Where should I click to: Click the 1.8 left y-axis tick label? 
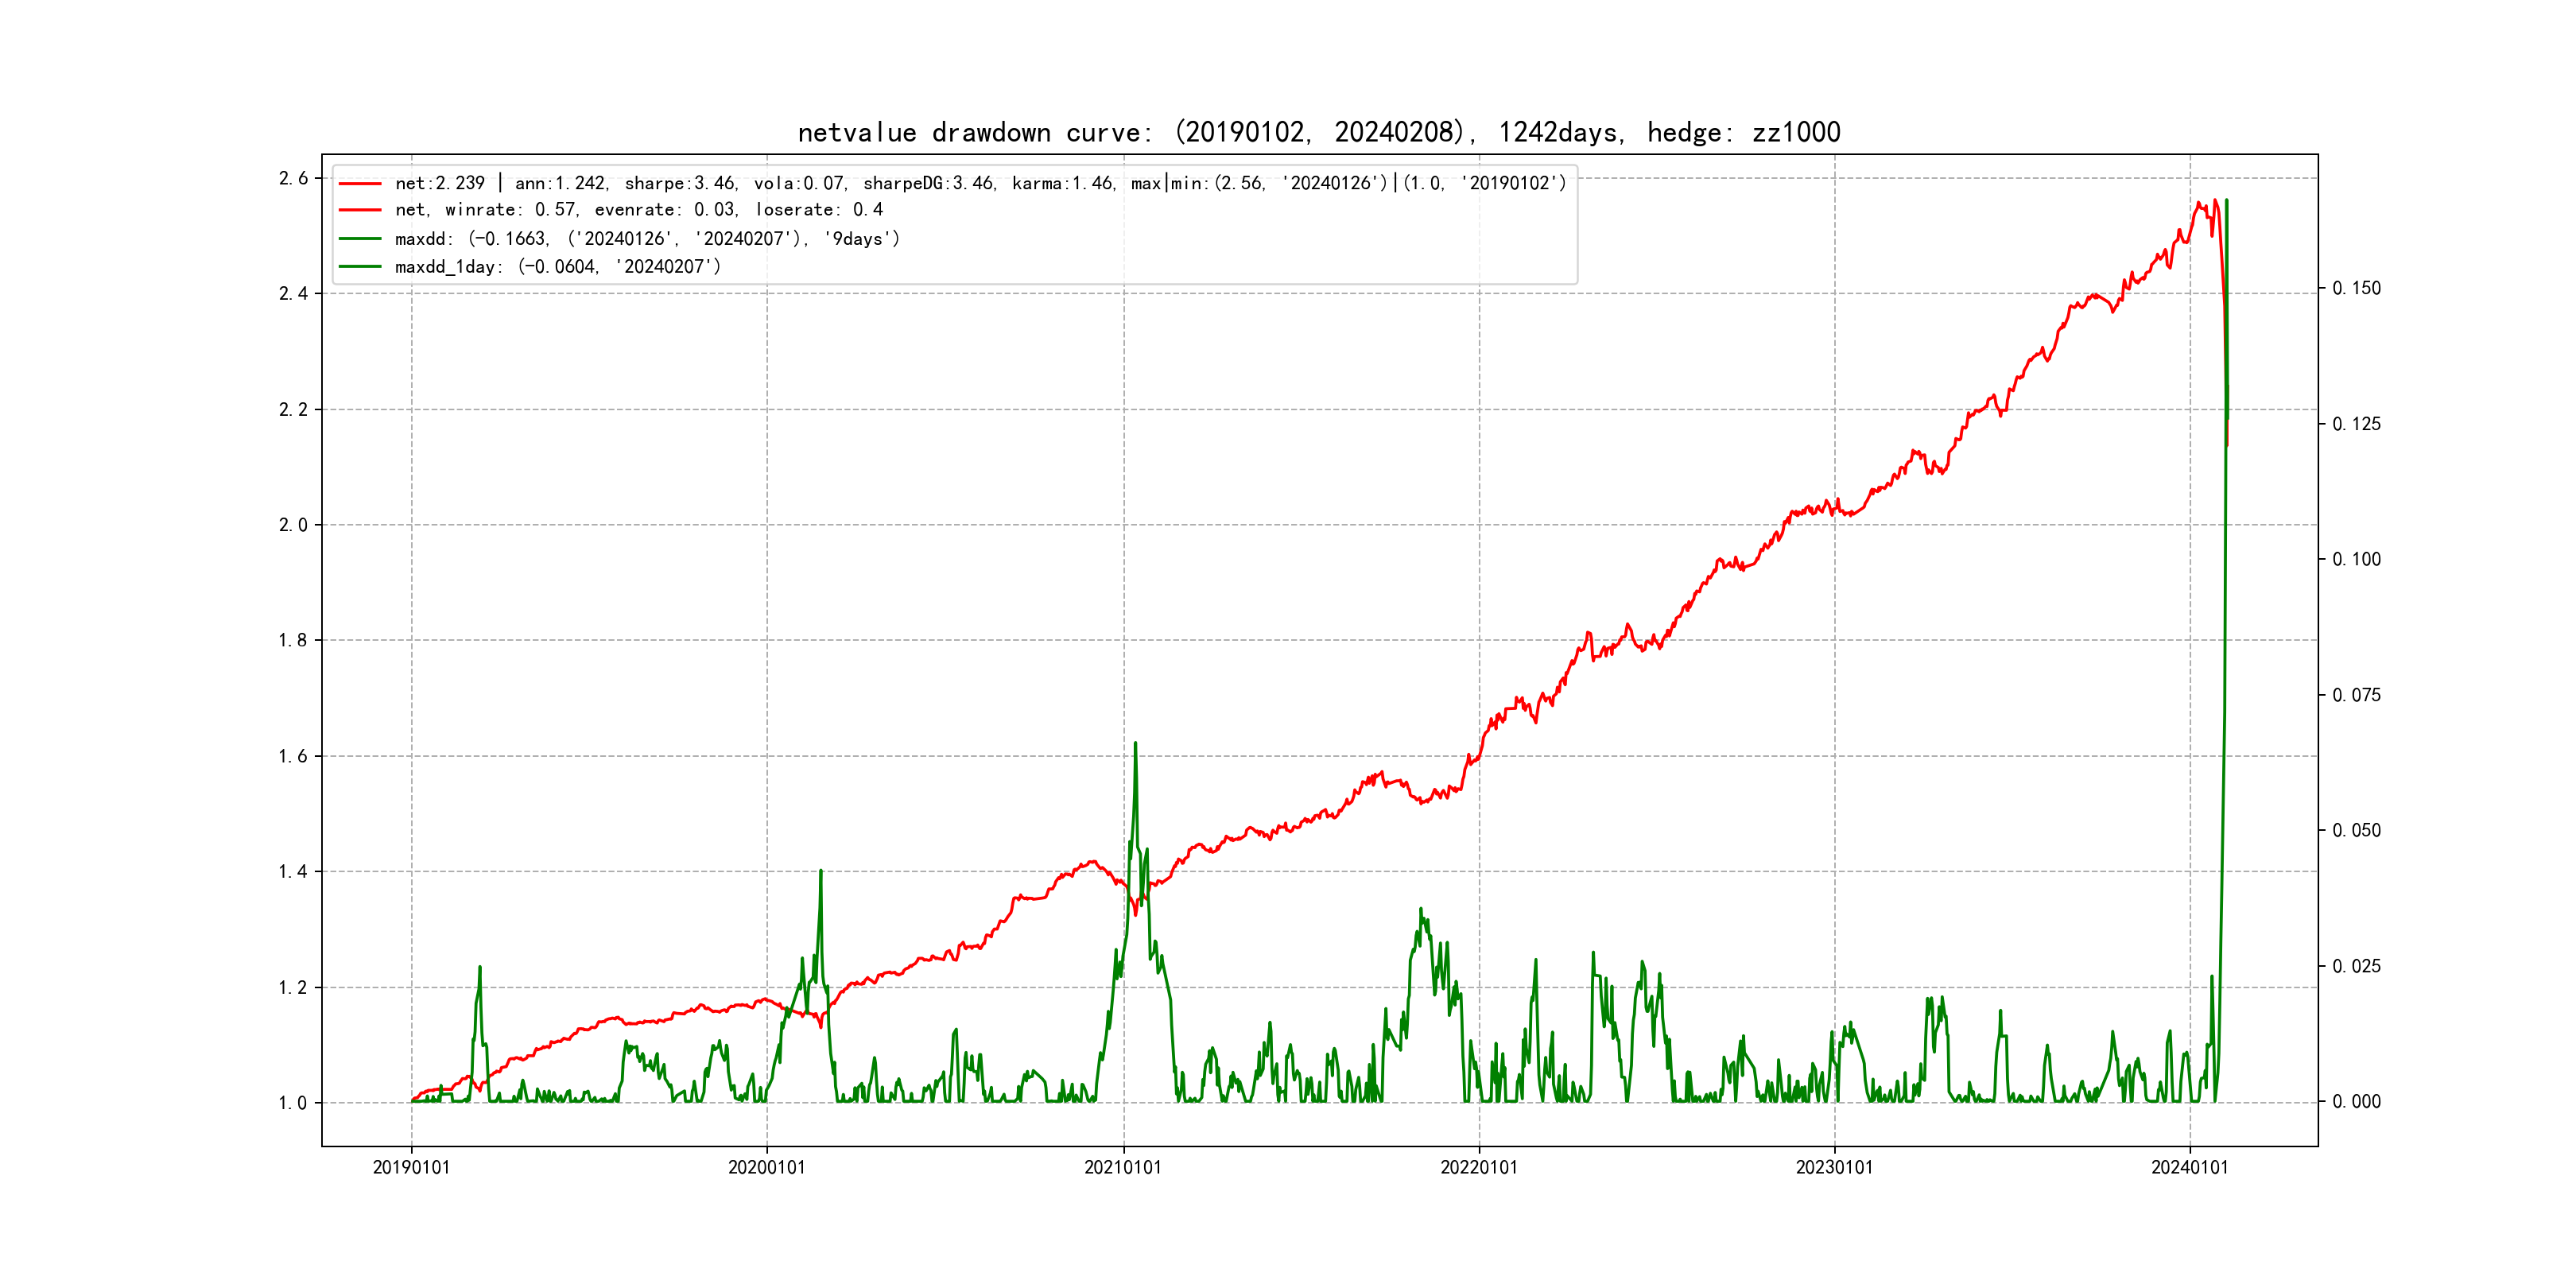293,640
